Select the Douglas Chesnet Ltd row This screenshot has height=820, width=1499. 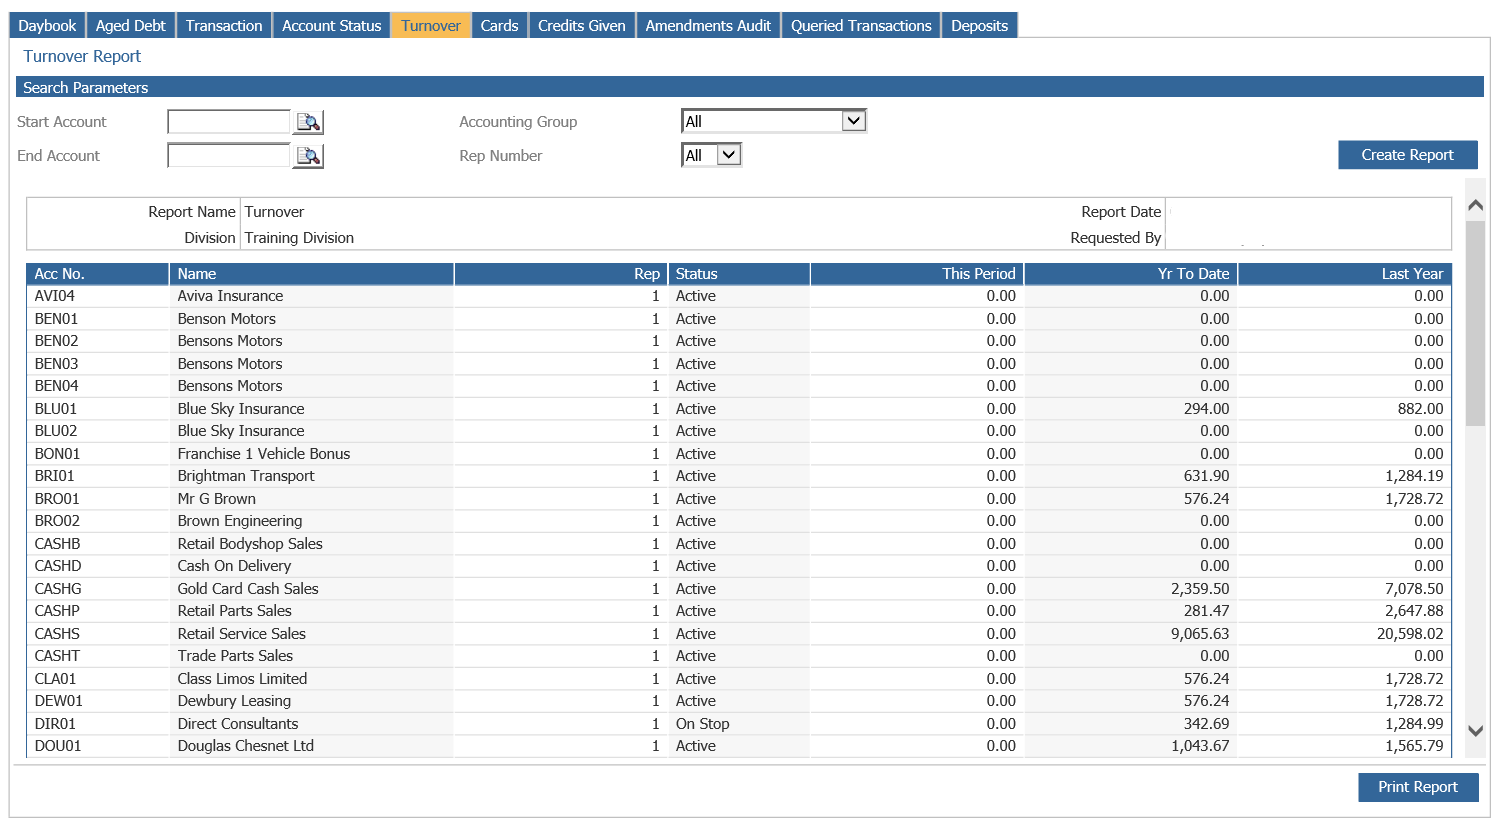739,746
